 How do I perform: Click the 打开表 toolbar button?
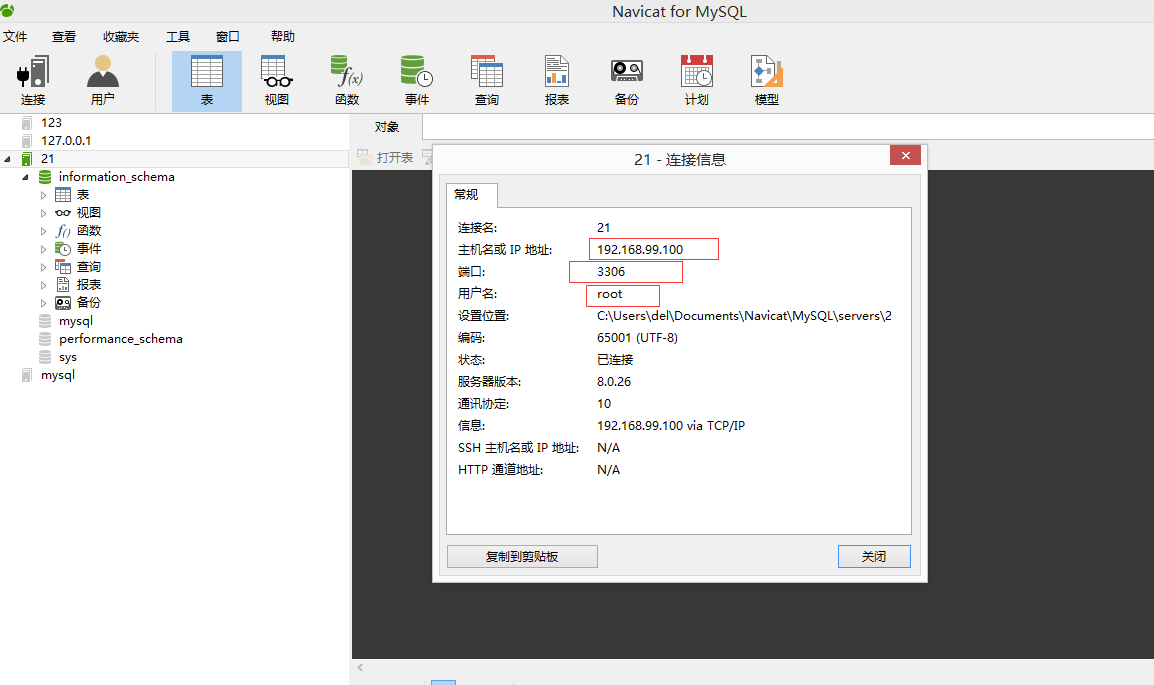386,157
